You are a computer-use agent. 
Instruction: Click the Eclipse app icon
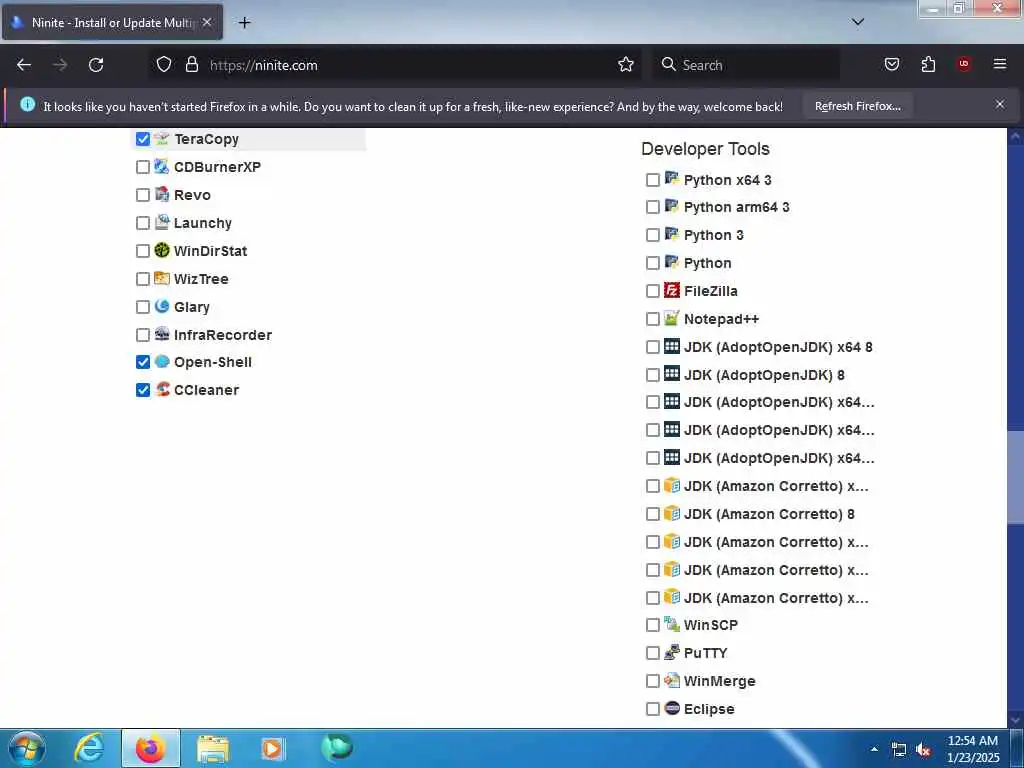[672, 708]
